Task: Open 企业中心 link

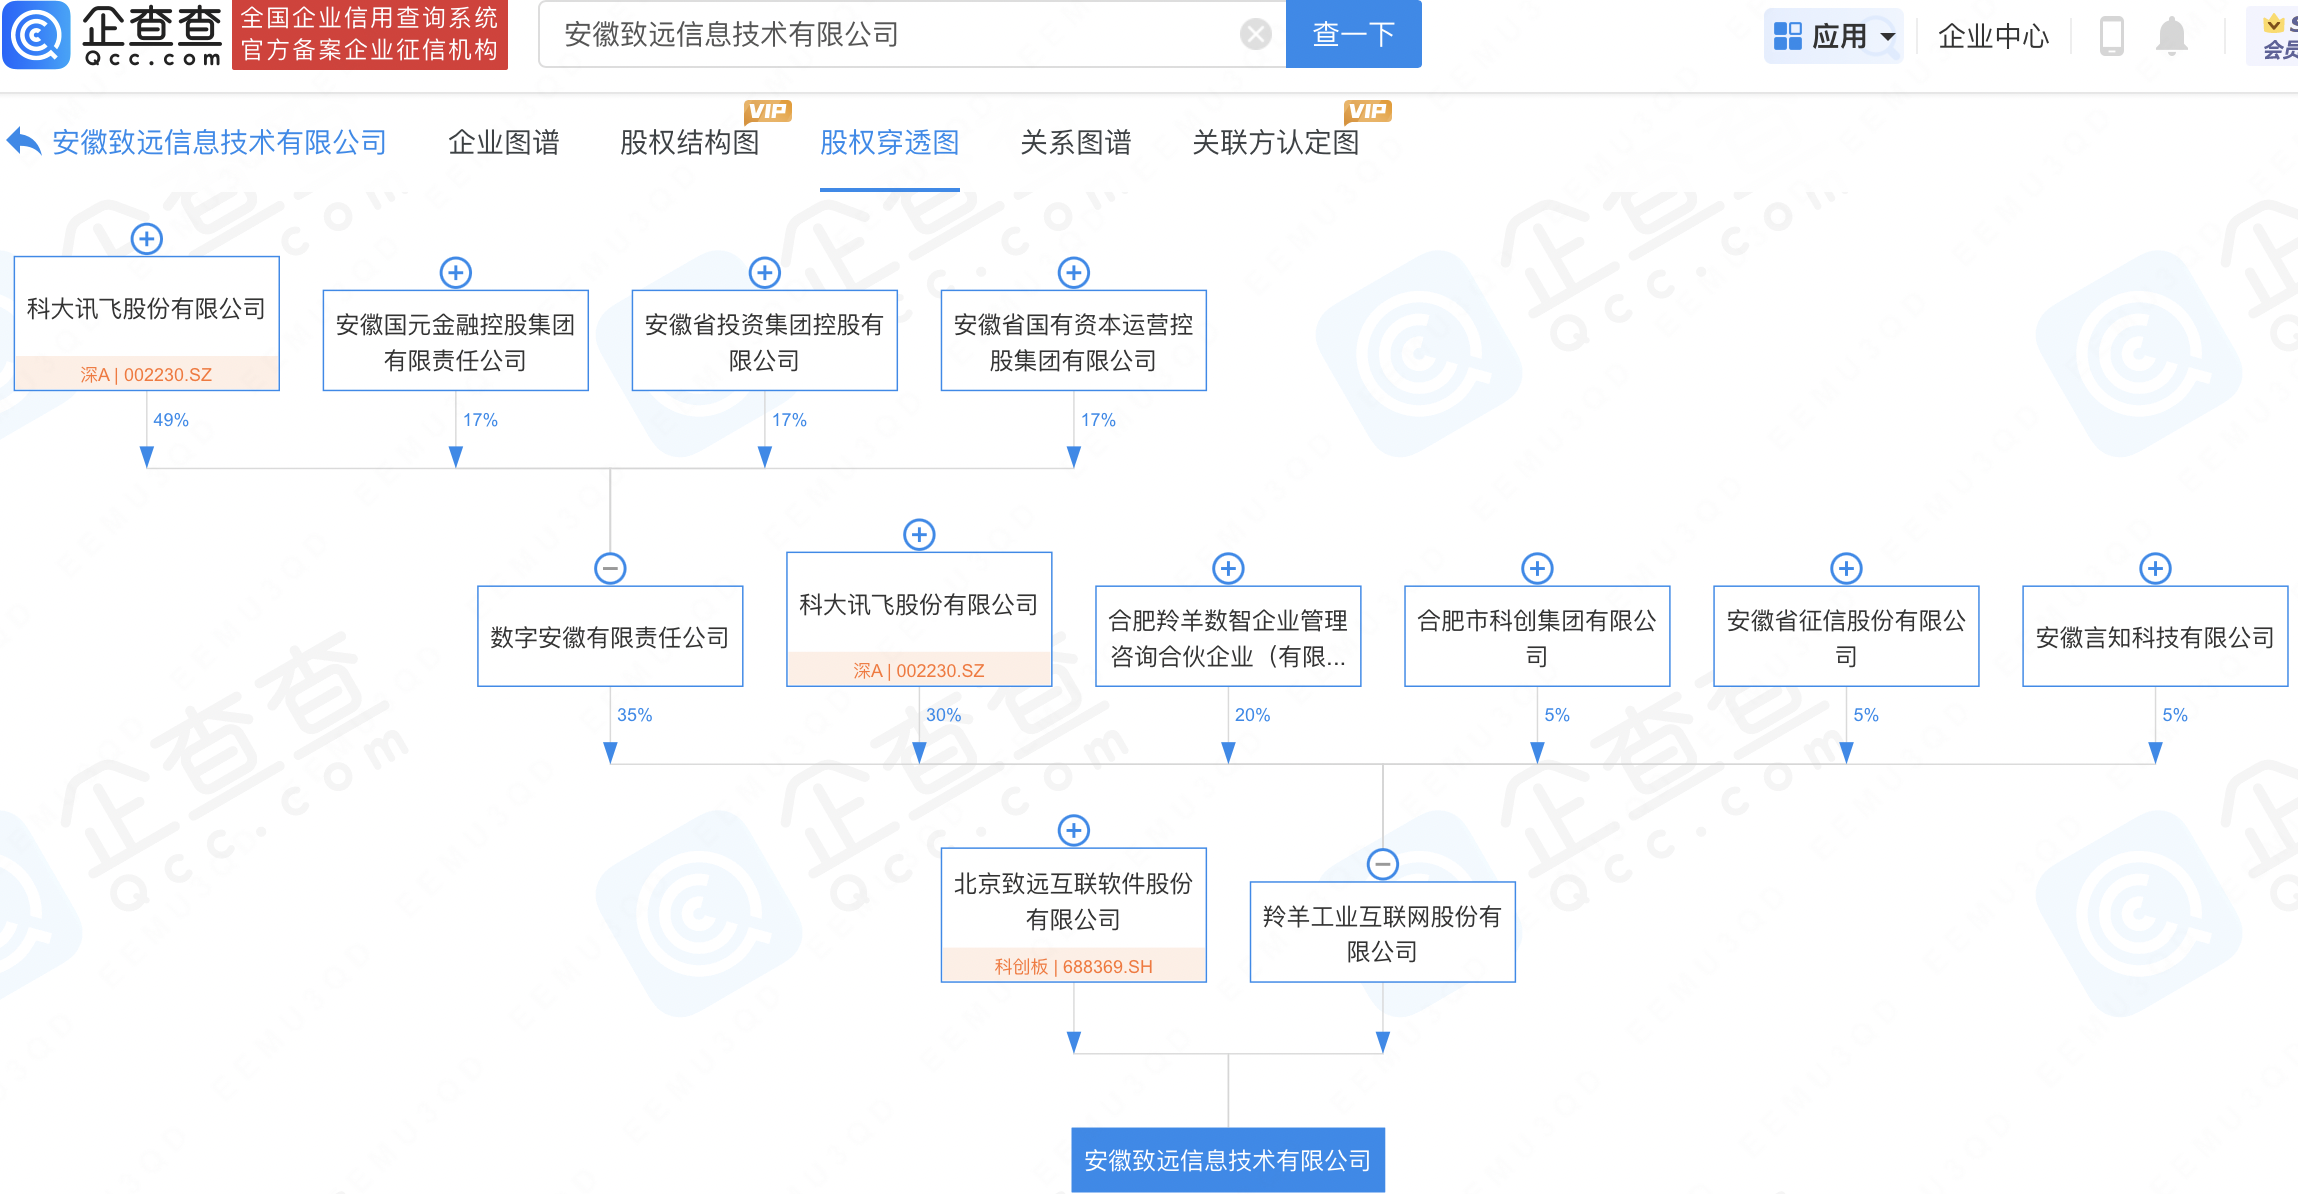Action: coord(1993,36)
